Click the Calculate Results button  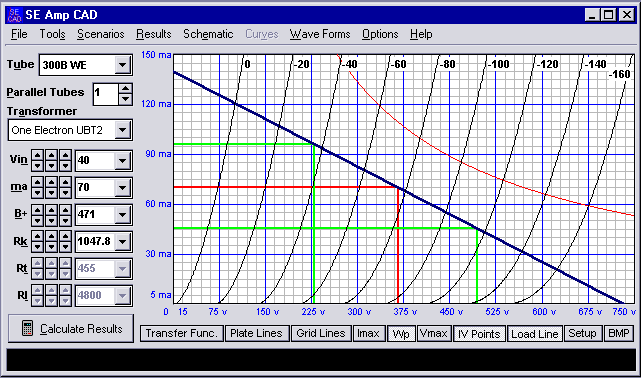(x=71, y=329)
